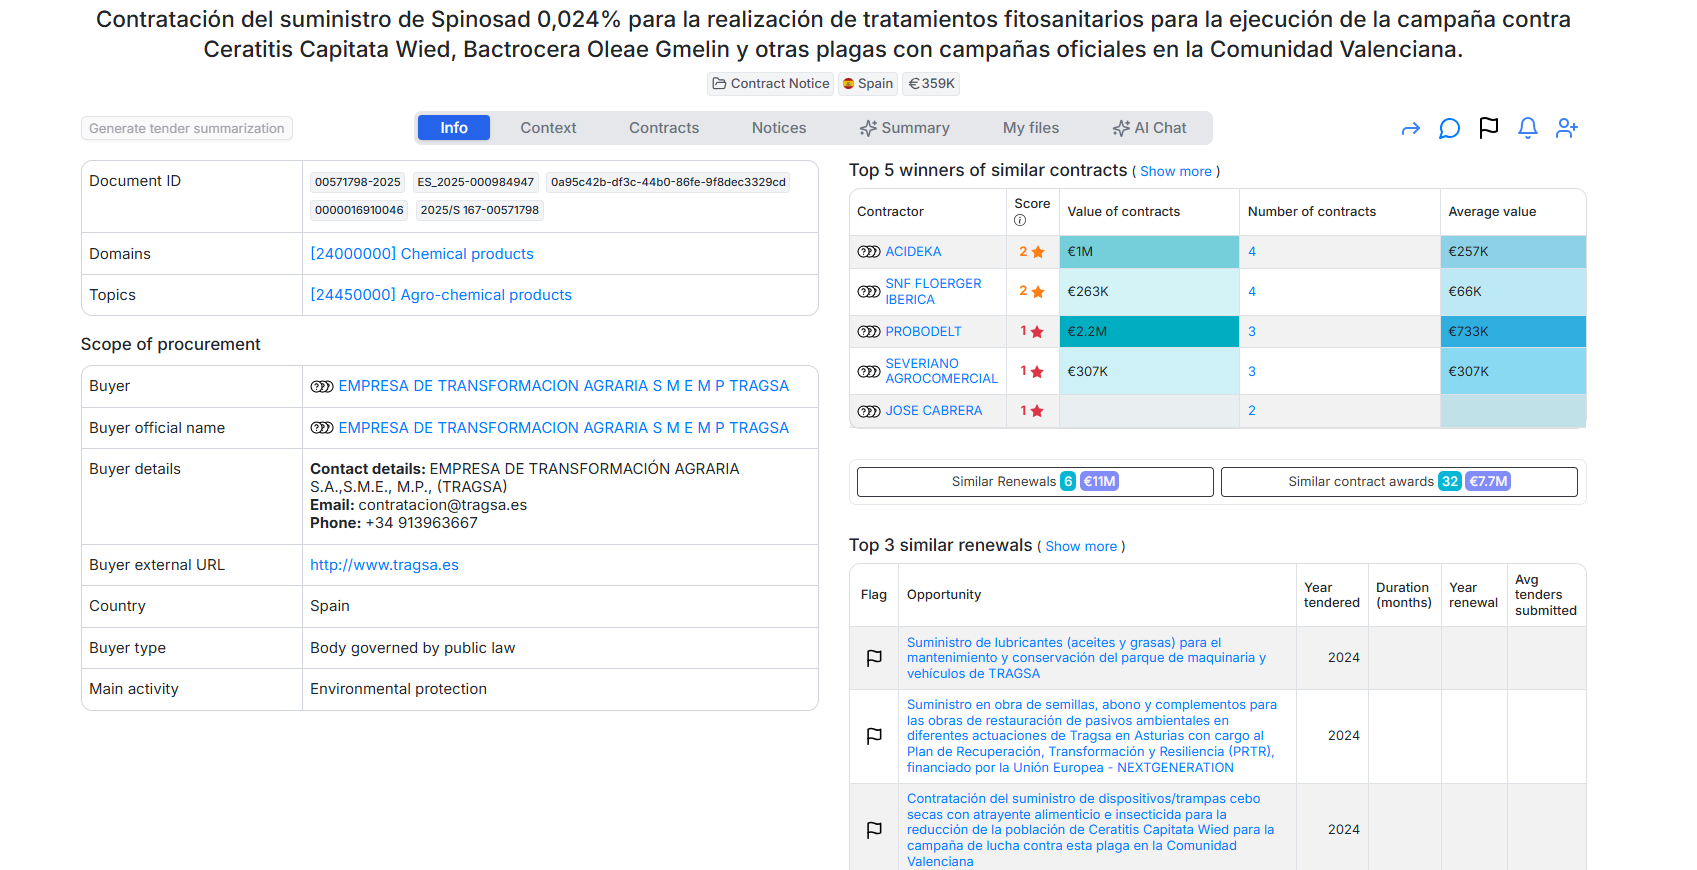Click document ID 0000016910046
The width and height of the screenshot is (1697, 870).
tap(359, 210)
